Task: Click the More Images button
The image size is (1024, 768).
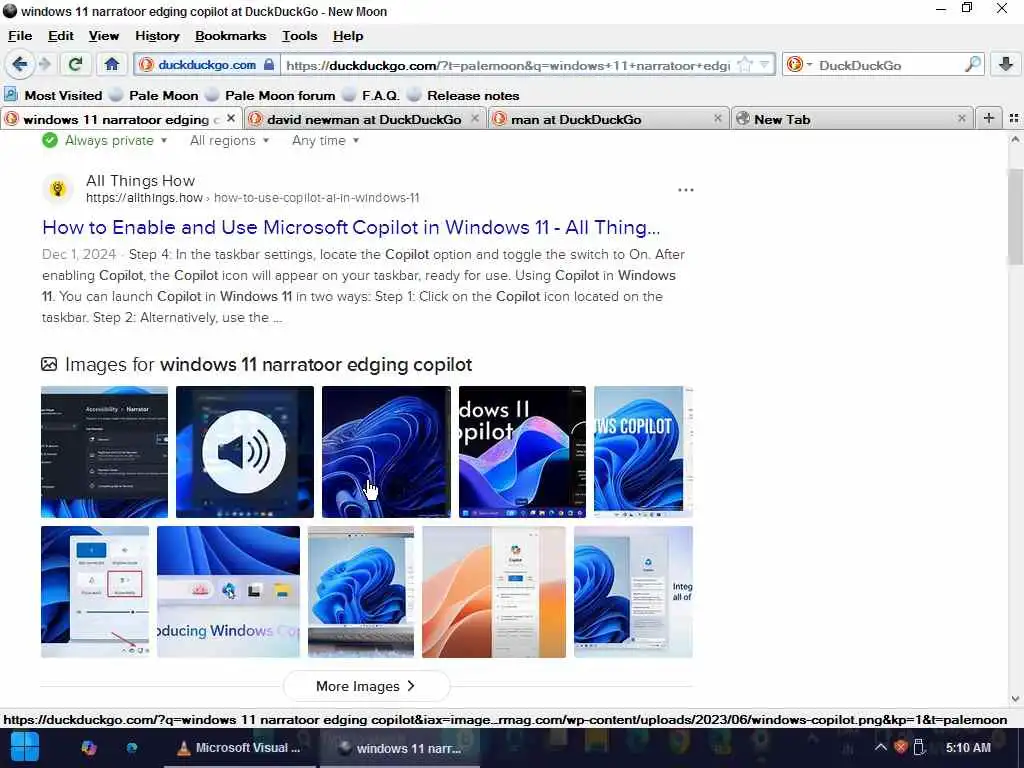Action: coord(366,686)
